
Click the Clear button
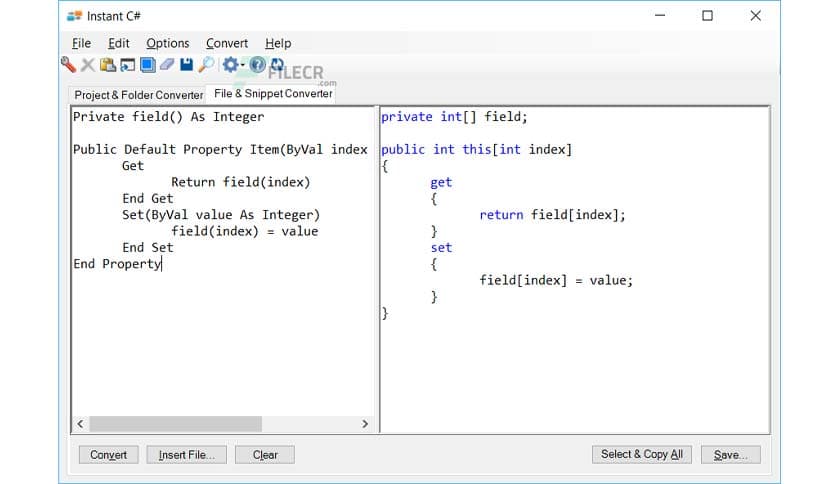[265, 455]
